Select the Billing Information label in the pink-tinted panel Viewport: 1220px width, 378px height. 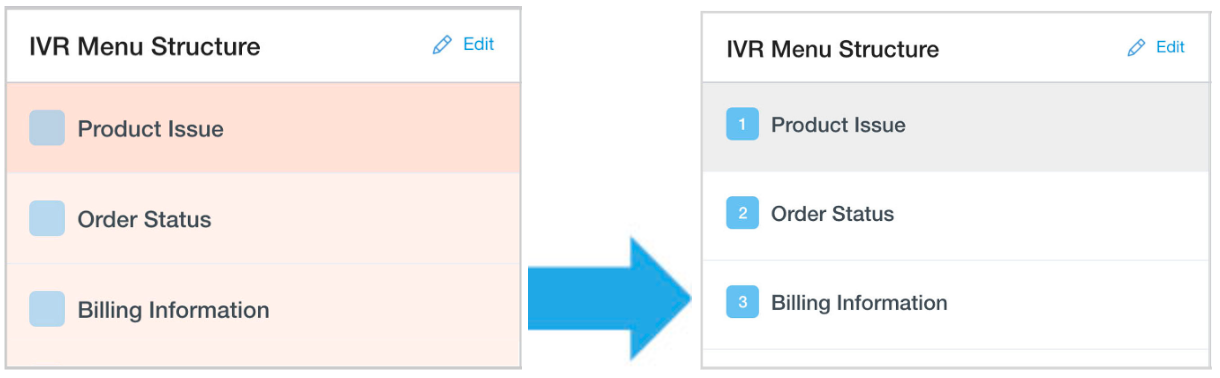[x=174, y=311]
